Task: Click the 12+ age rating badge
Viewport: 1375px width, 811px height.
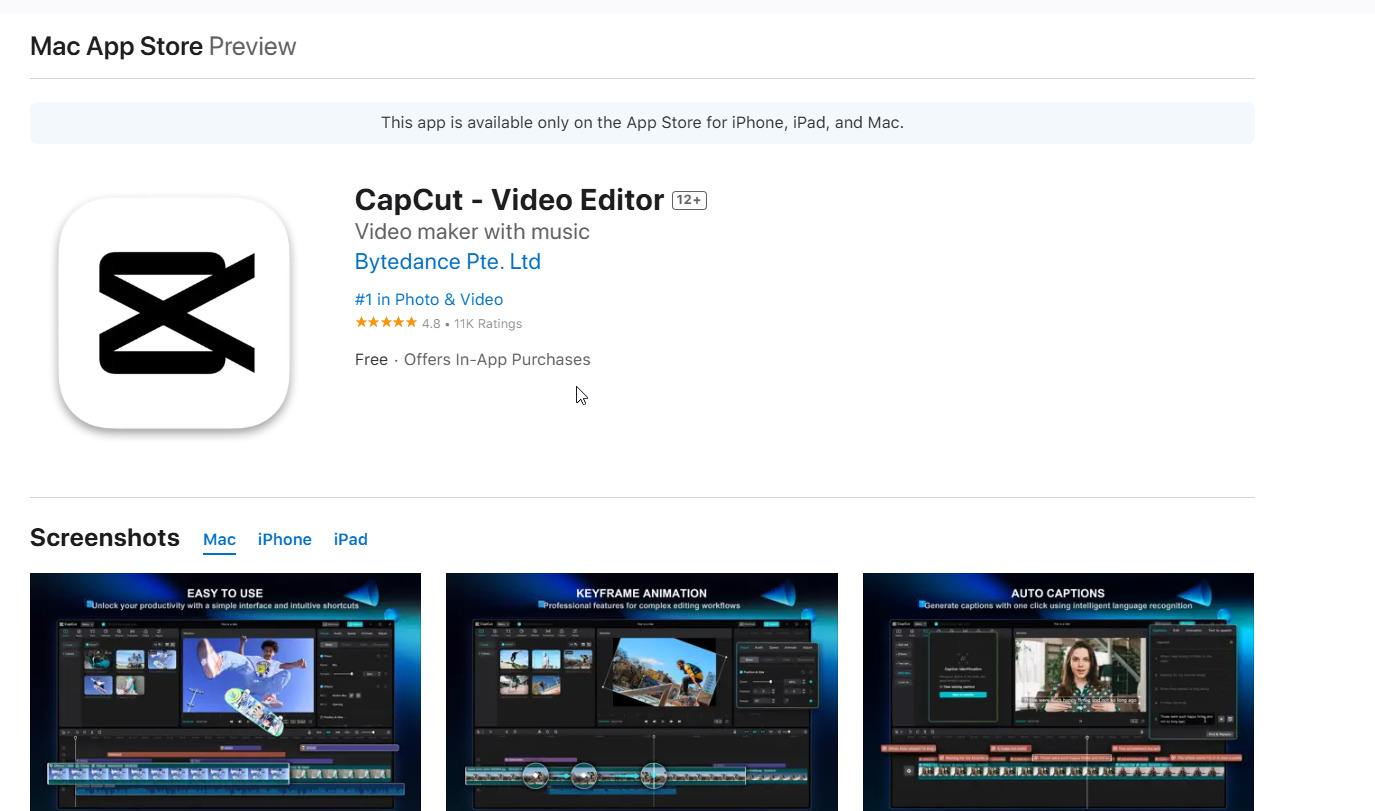Action: [690, 200]
